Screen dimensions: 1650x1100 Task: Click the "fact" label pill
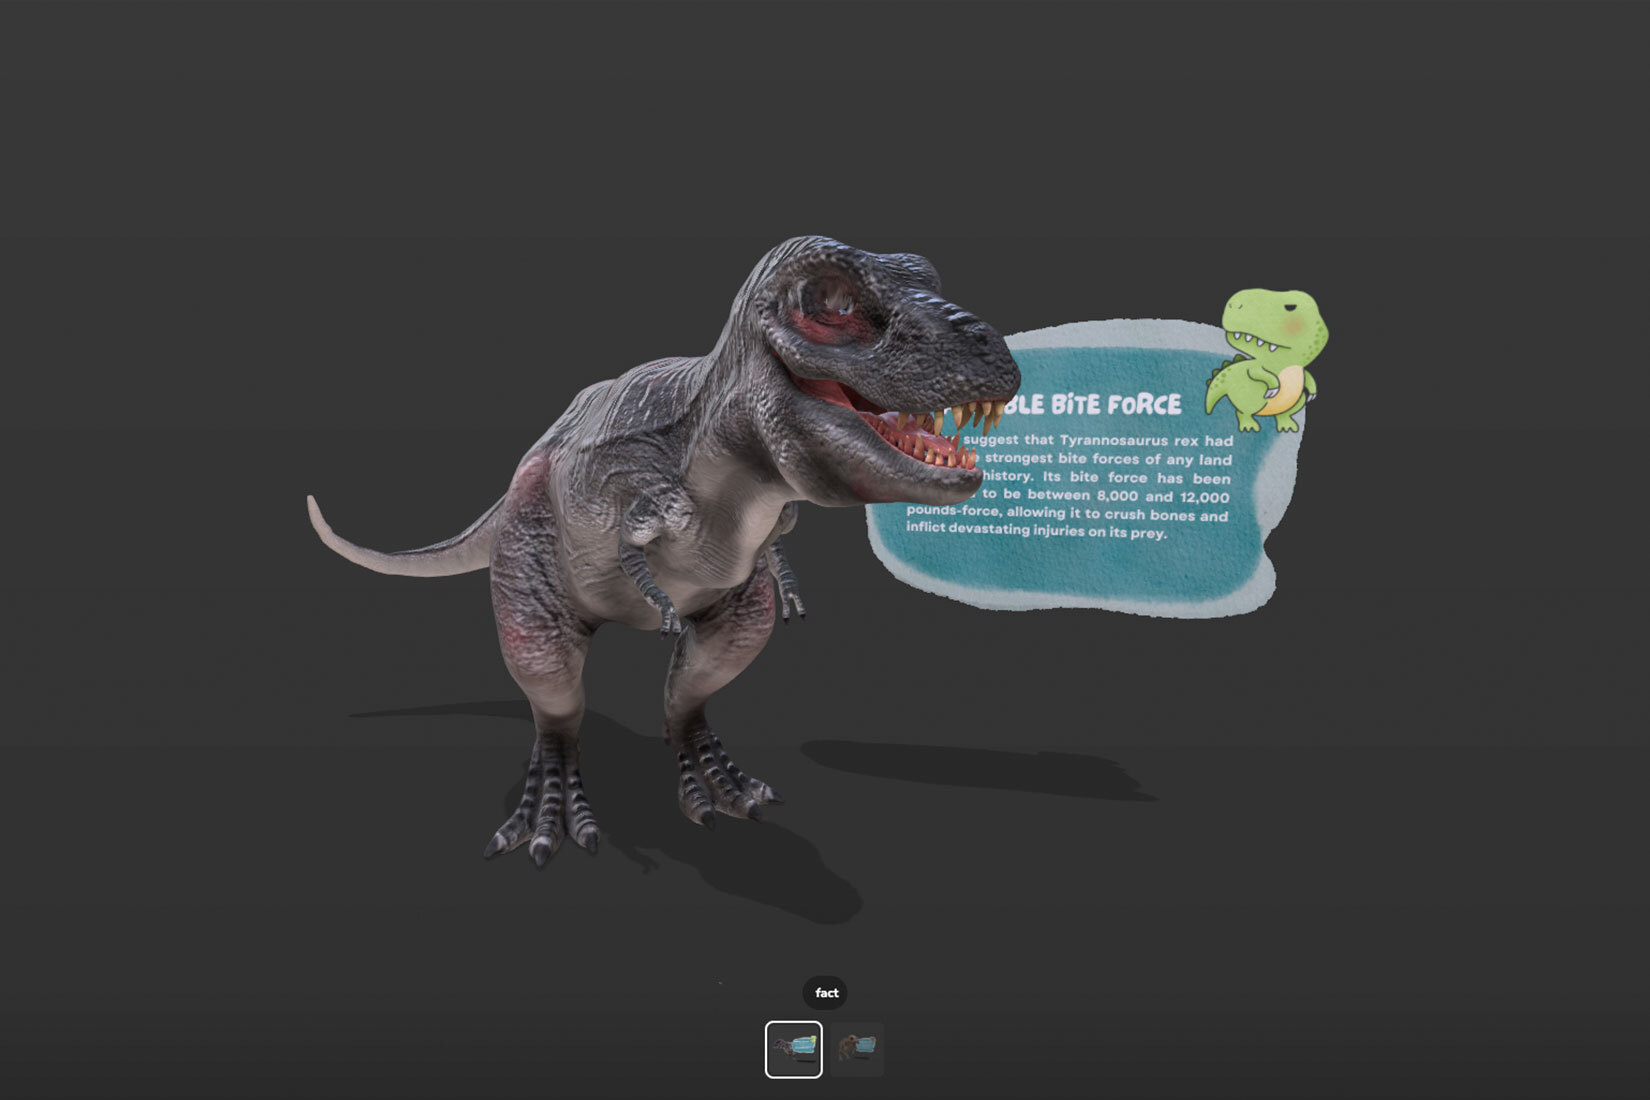(826, 993)
